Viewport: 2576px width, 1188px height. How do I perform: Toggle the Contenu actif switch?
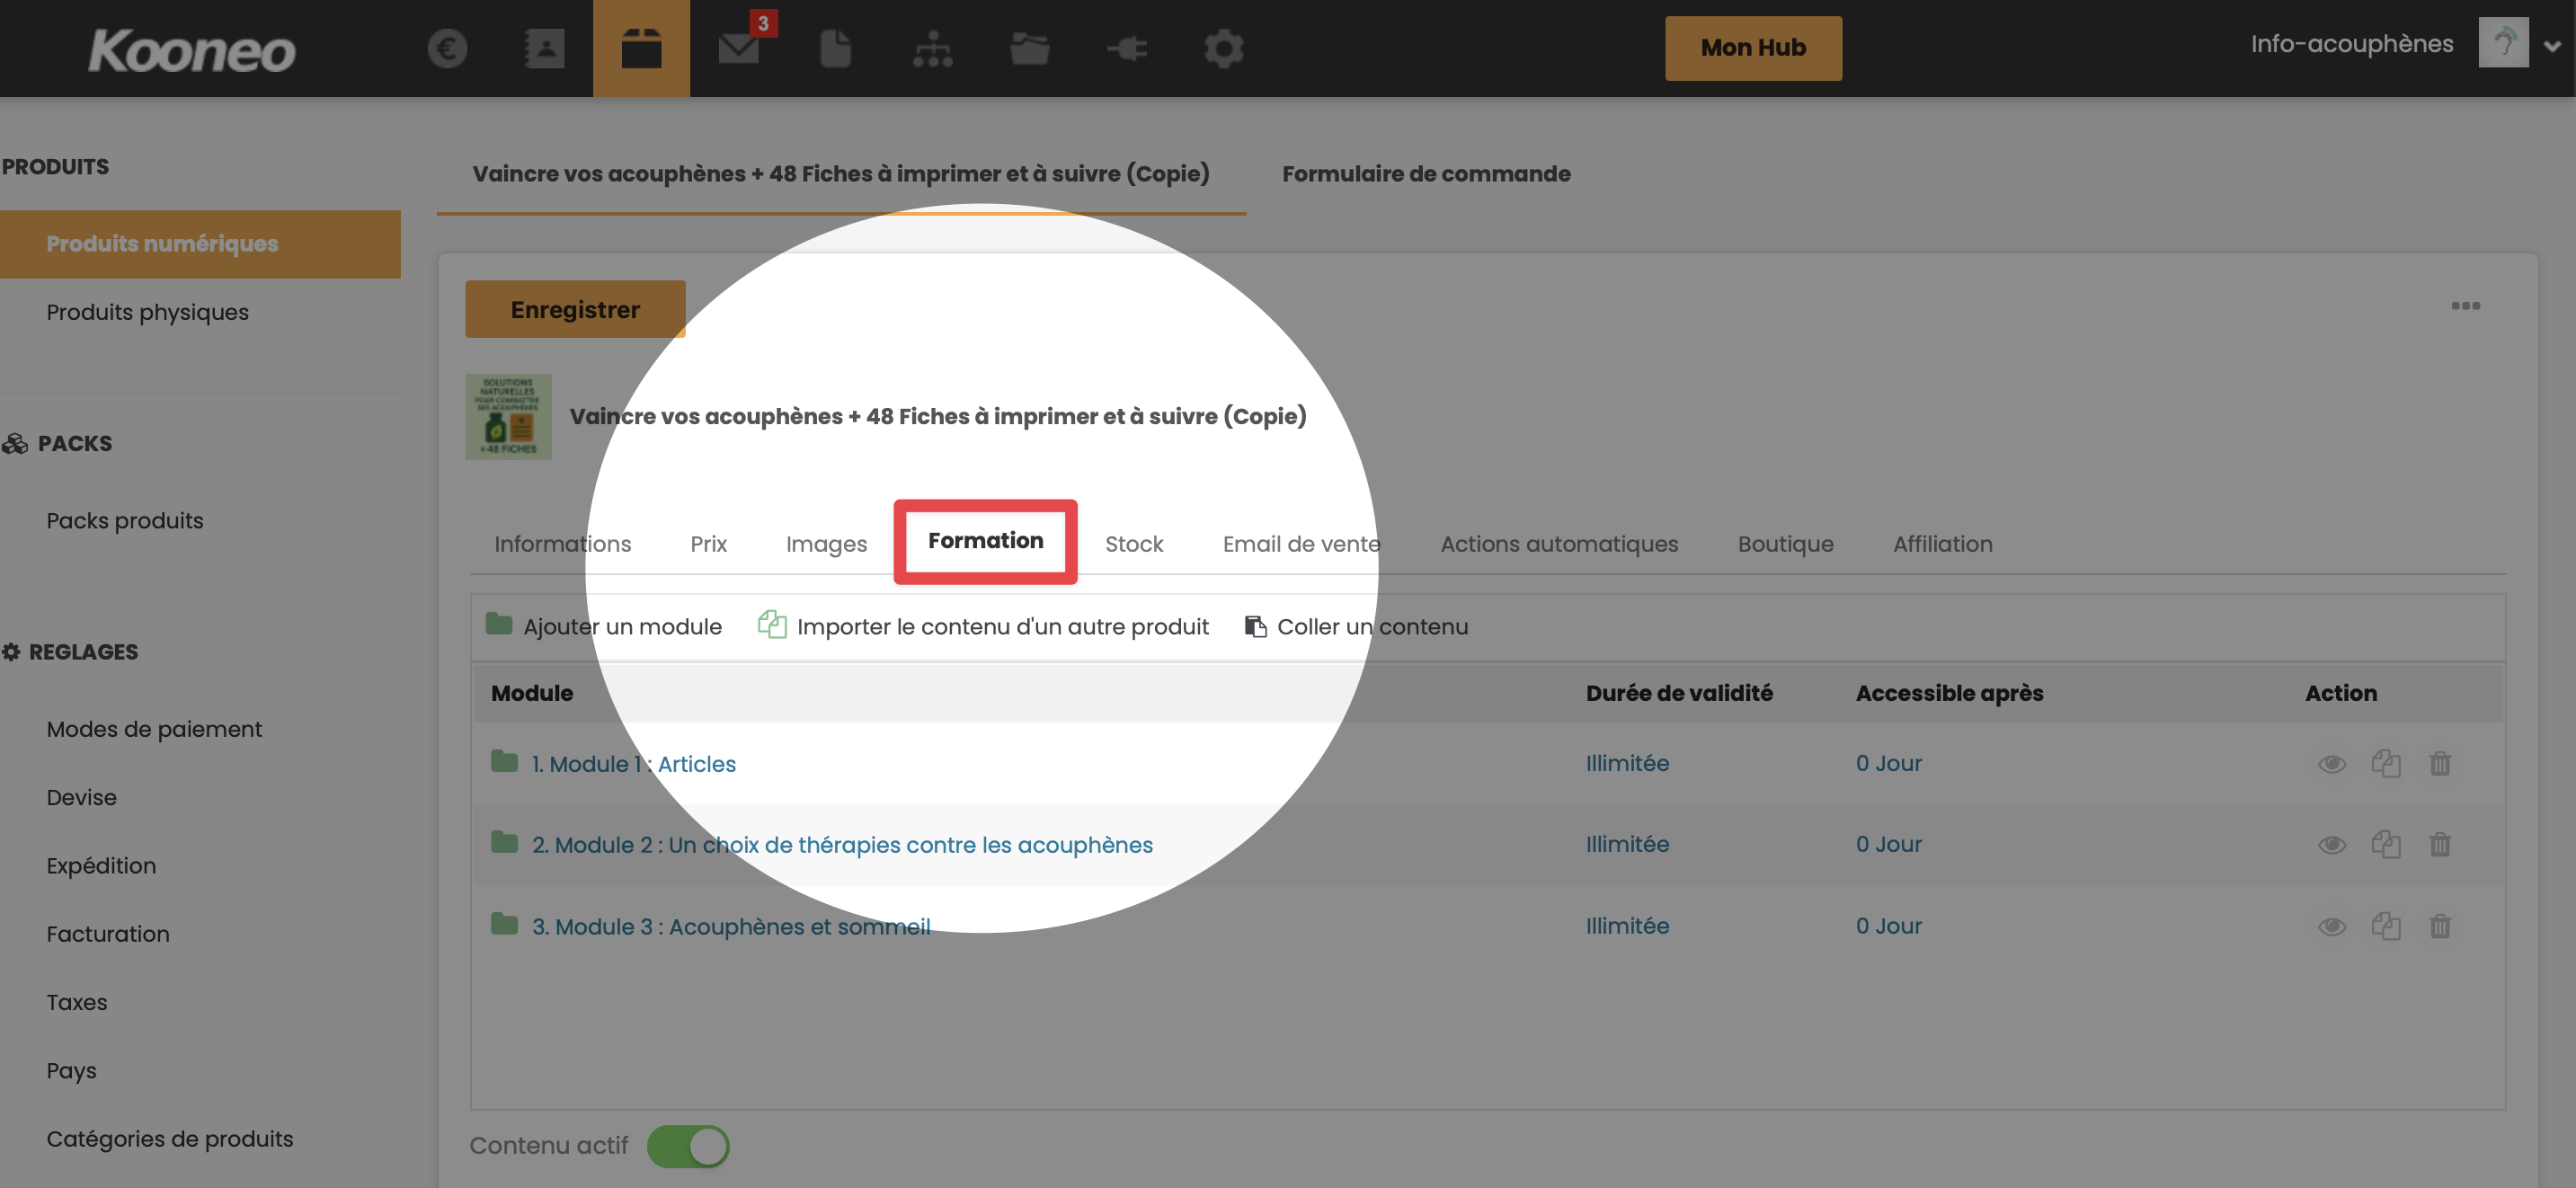pyautogui.click(x=688, y=1146)
